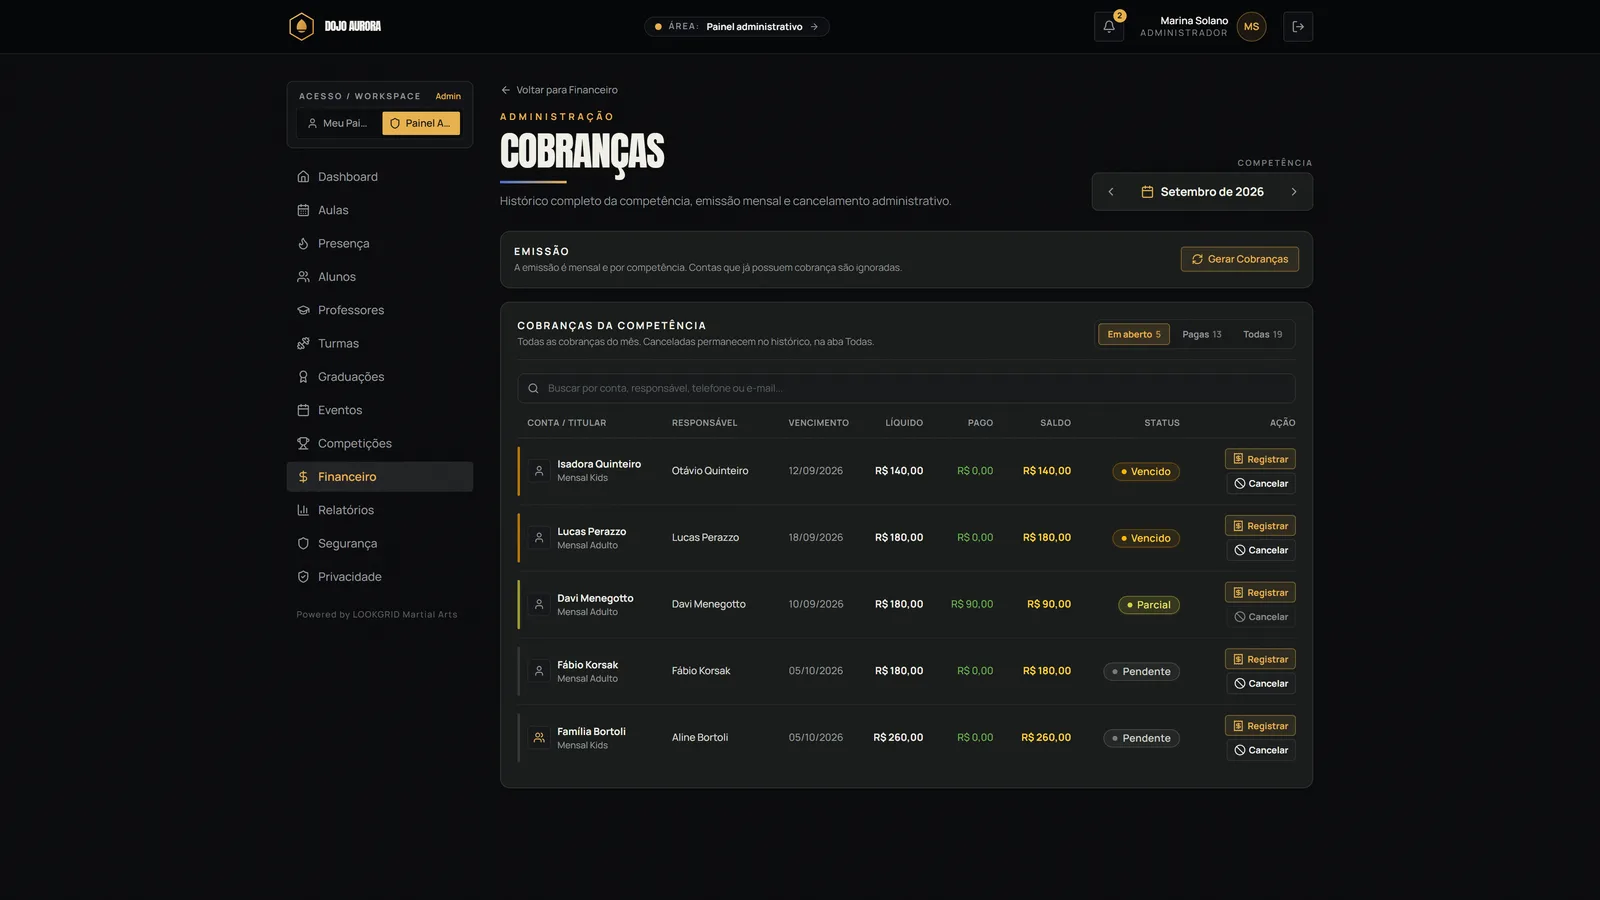Cancel Lucas Perazzo's charge

1261,550
